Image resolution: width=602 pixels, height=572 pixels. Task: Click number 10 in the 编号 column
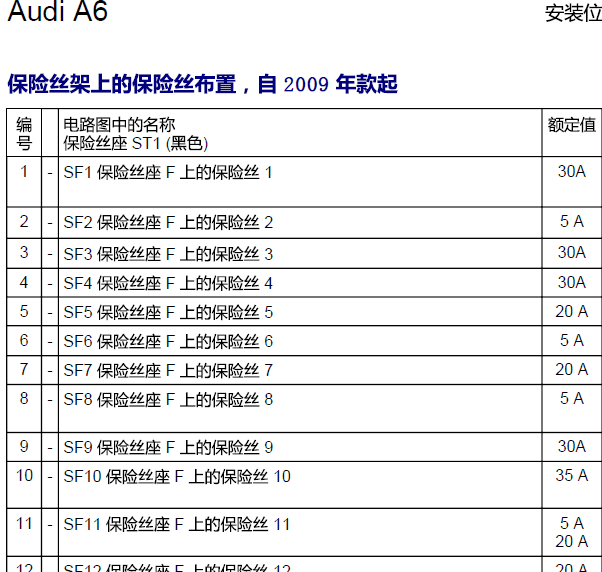click(24, 476)
